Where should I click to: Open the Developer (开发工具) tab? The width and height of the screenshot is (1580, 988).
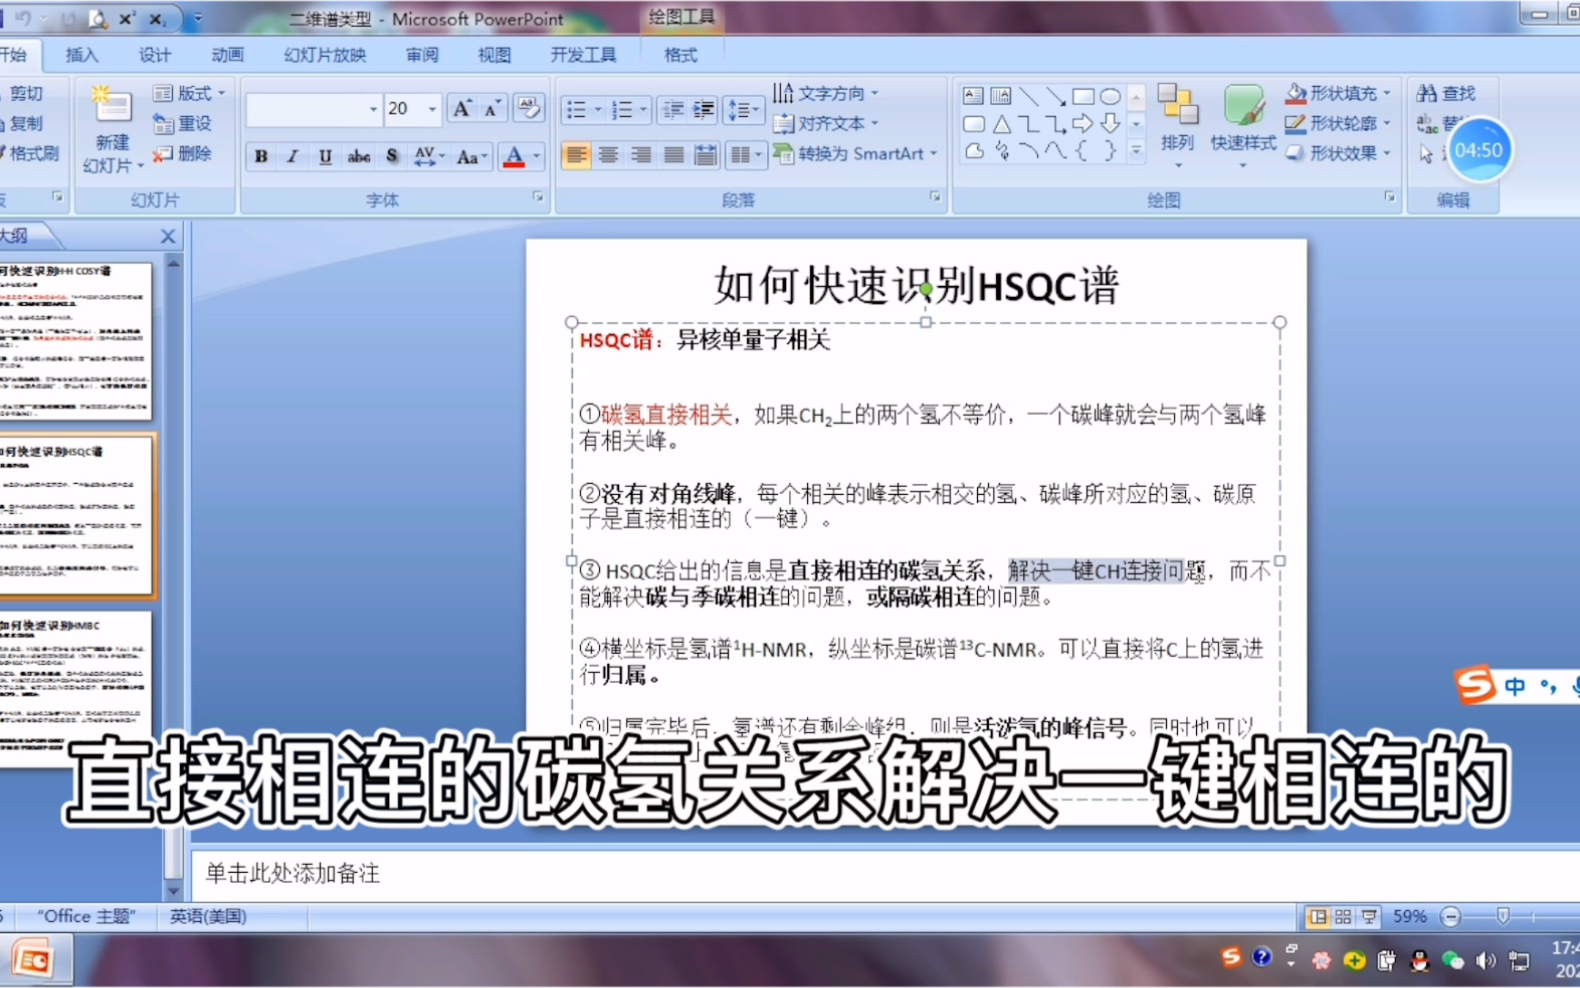[583, 55]
